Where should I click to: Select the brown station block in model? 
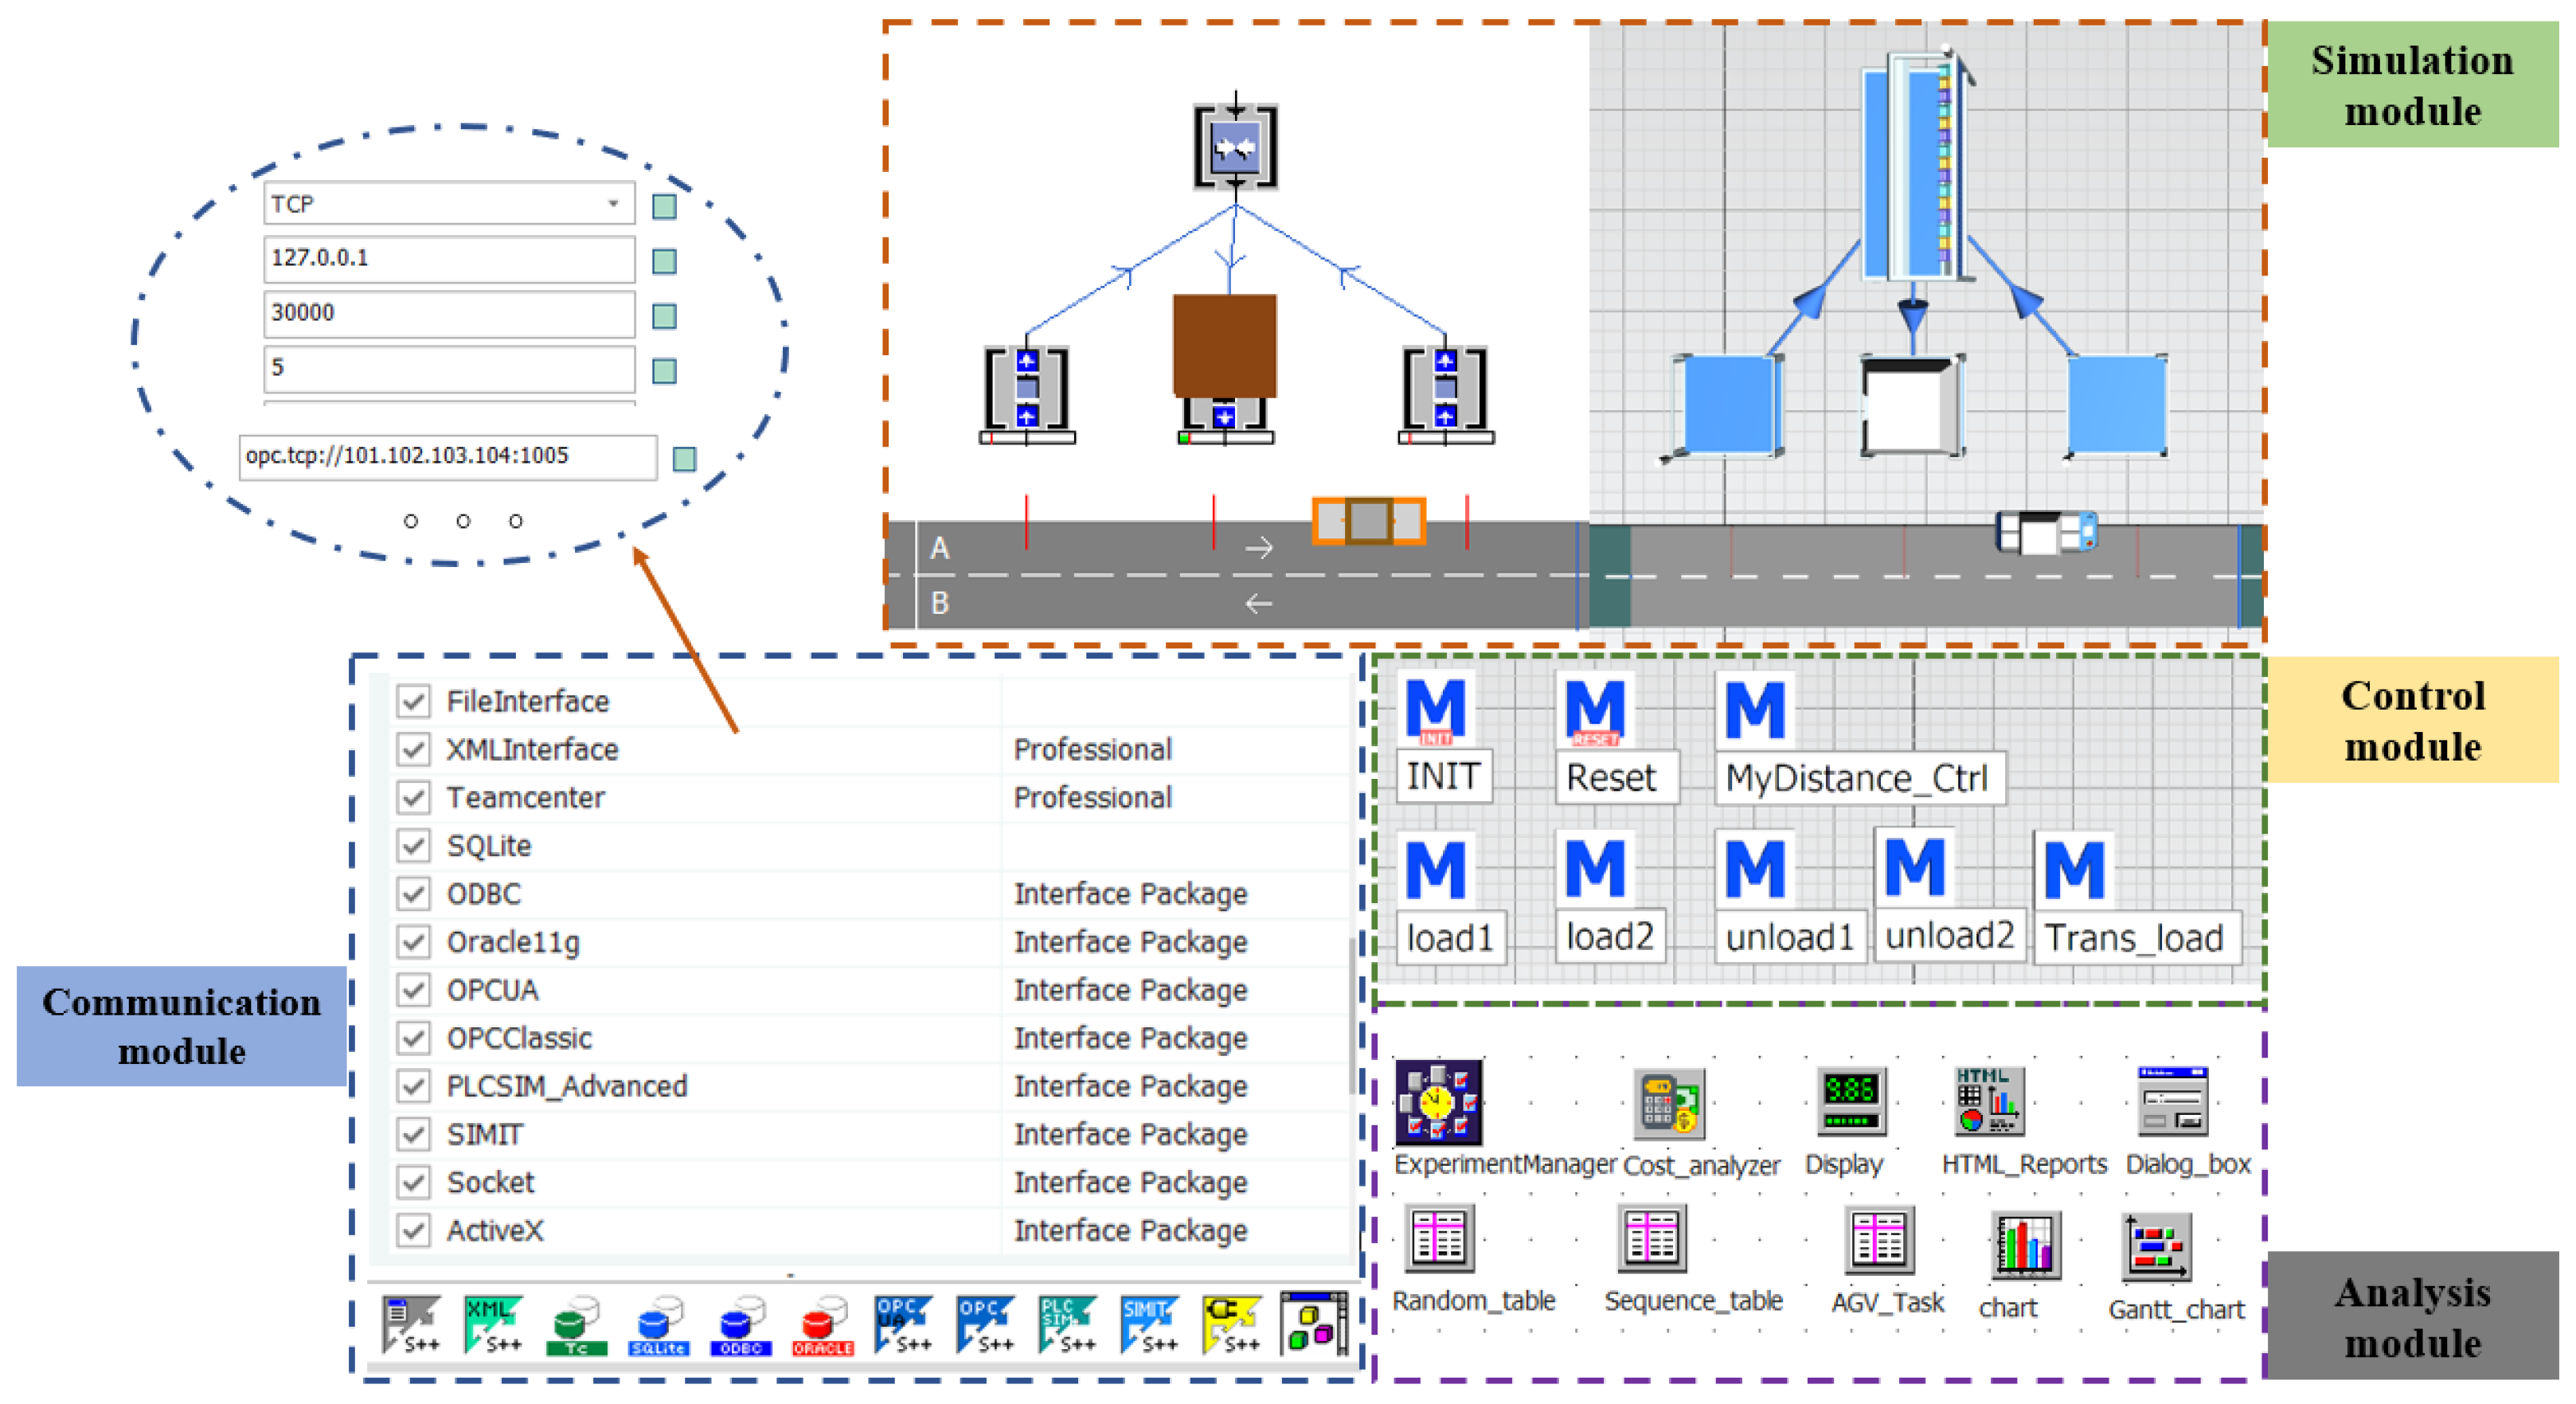click(x=1223, y=345)
